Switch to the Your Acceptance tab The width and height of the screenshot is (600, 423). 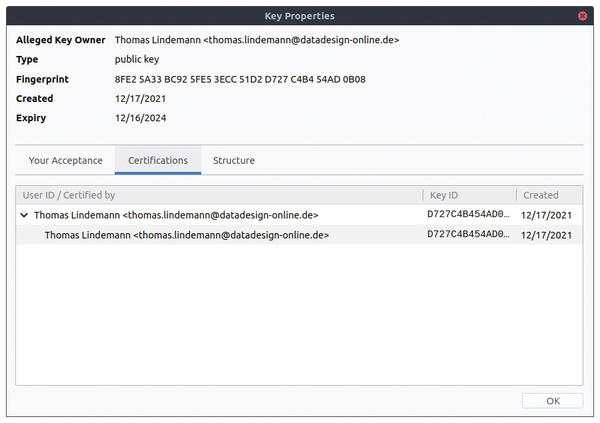click(x=65, y=160)
